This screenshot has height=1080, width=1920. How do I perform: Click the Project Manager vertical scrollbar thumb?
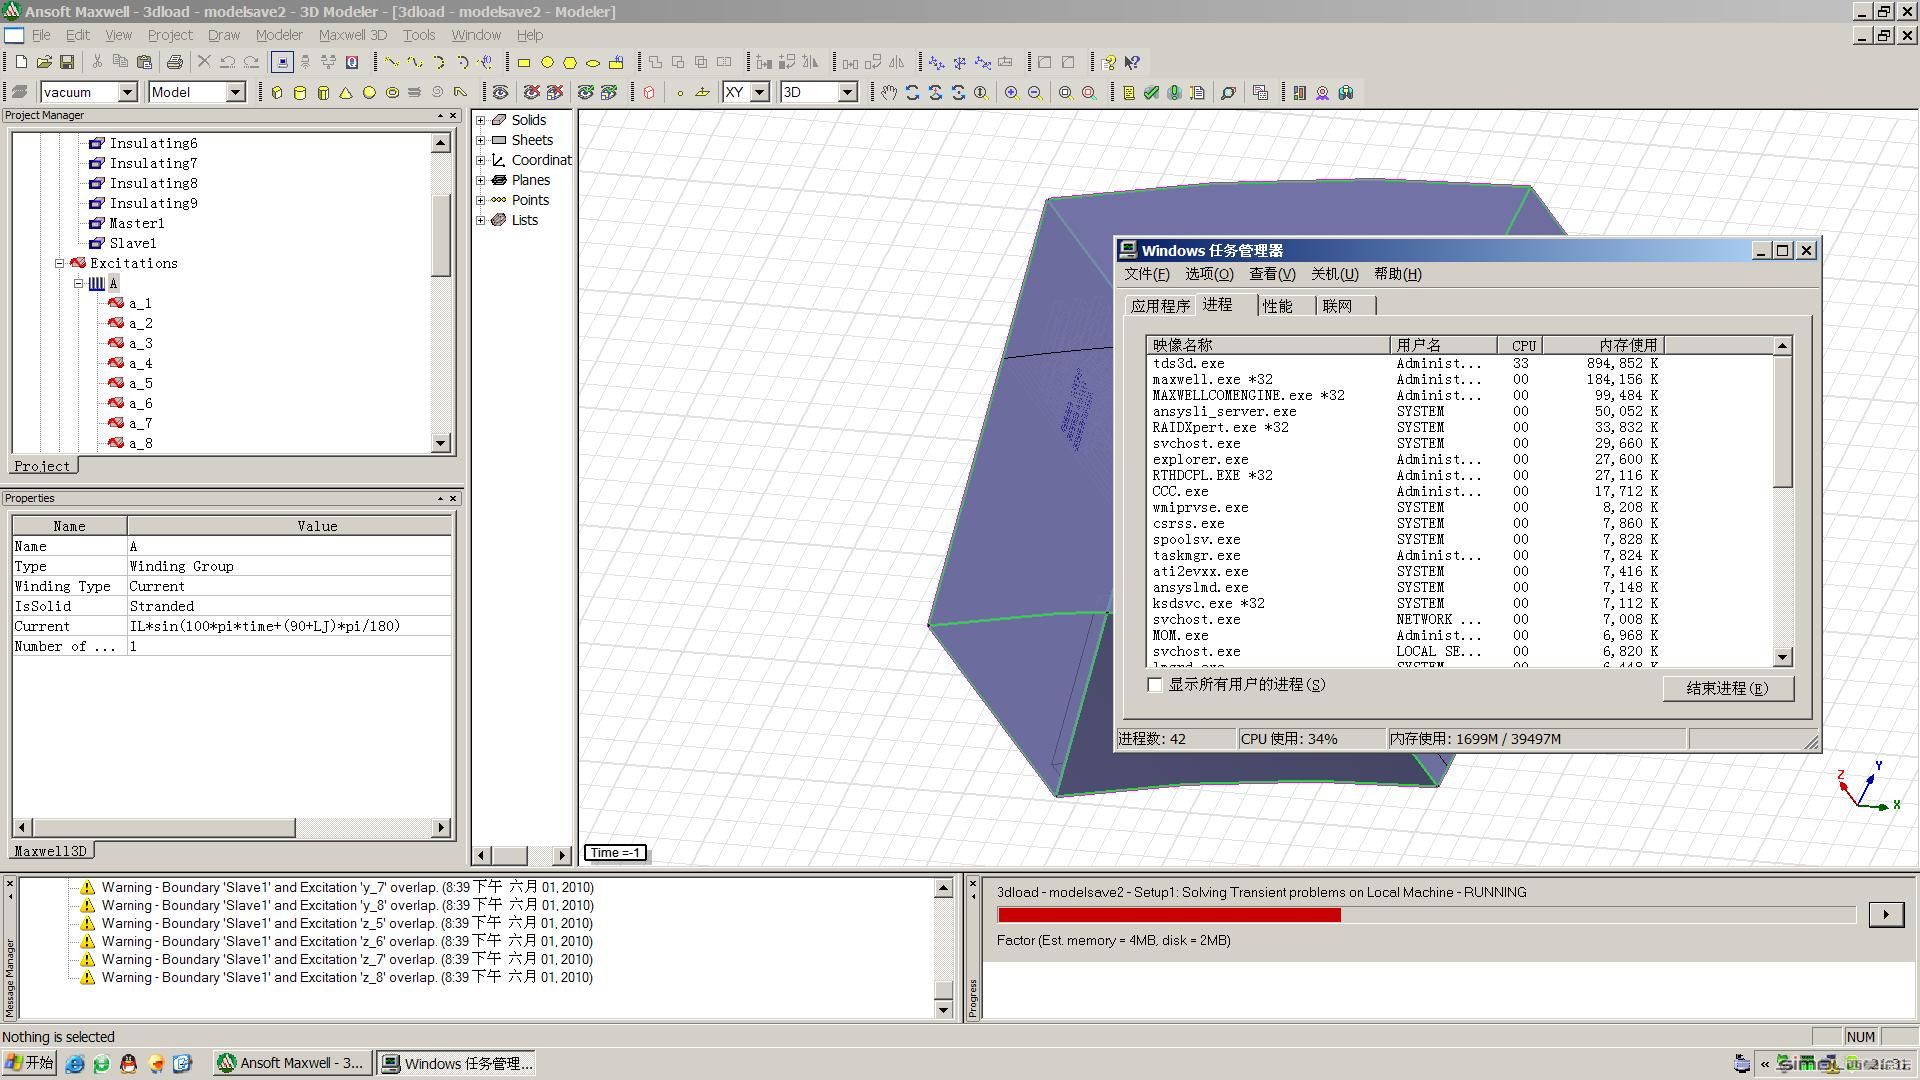click(x=440, y=235)
